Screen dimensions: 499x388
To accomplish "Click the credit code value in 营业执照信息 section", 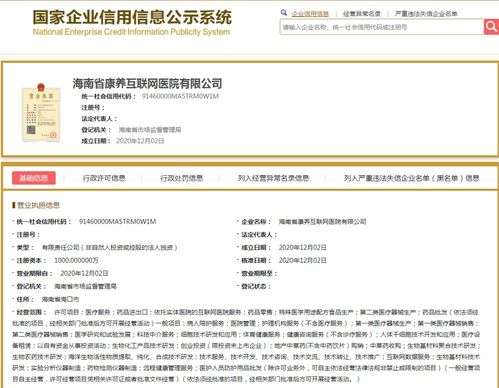I will click(117, 222).
